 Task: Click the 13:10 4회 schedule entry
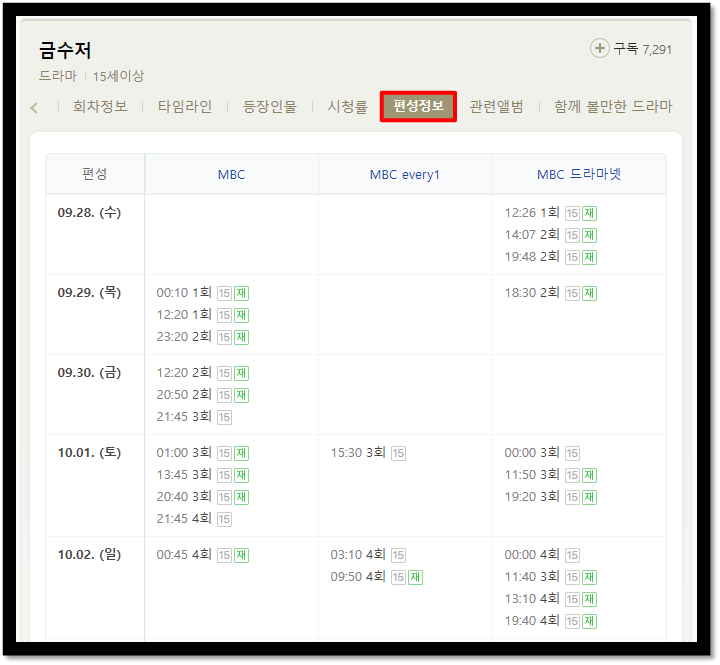[532, 598]
